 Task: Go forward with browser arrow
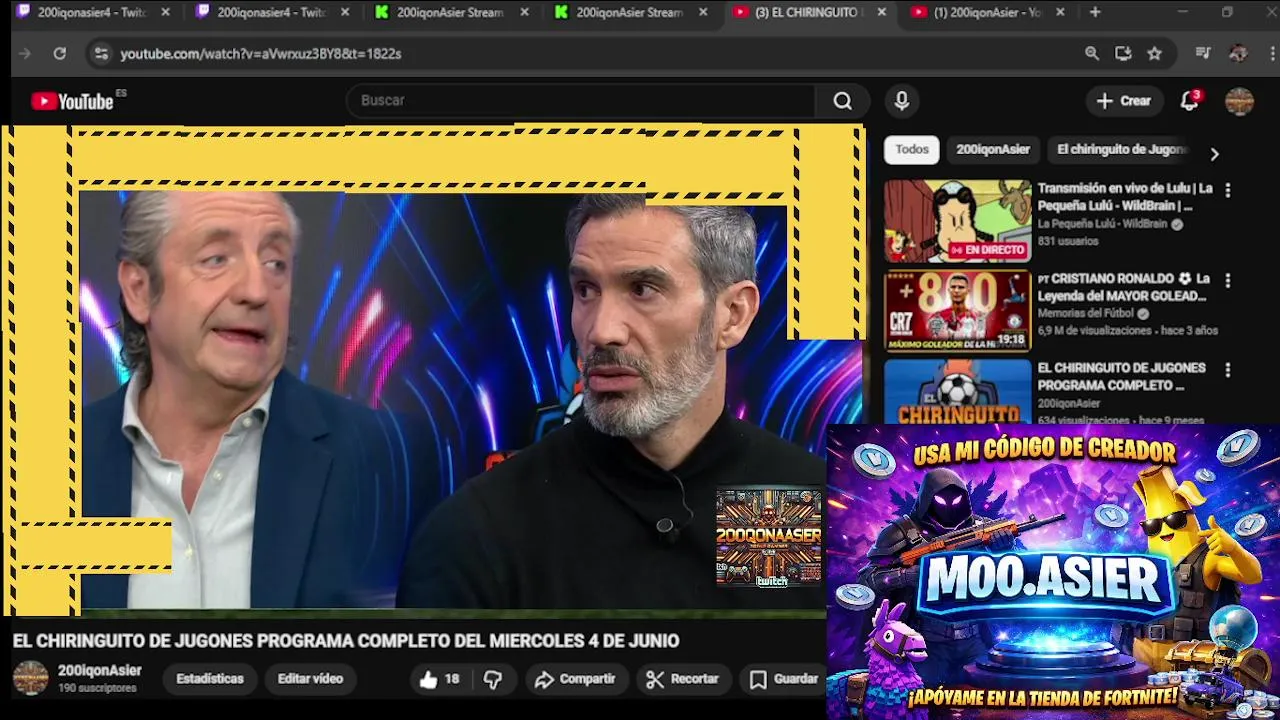point(26,54)
